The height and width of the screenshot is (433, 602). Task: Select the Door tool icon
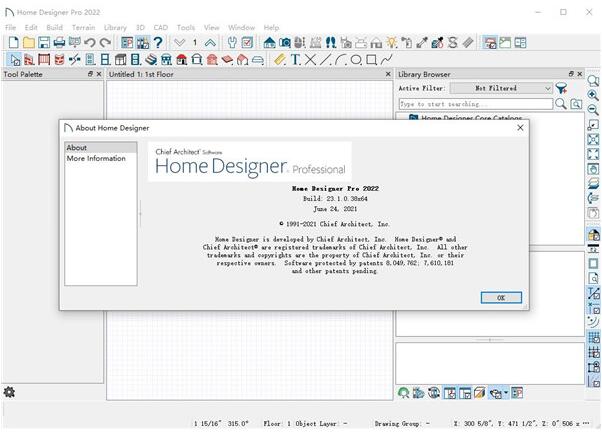click(90, 59)
